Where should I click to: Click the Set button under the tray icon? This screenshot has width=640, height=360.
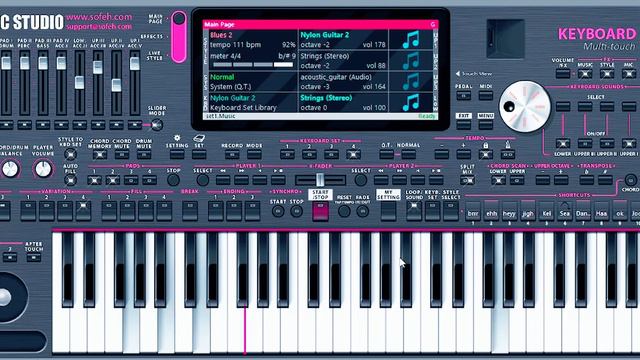(x=199, y=155)
